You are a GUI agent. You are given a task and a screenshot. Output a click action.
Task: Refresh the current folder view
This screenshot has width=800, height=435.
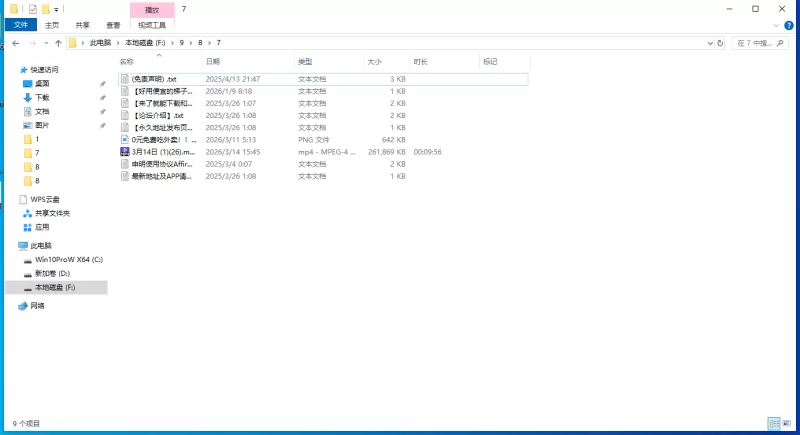tap(722, 44)
